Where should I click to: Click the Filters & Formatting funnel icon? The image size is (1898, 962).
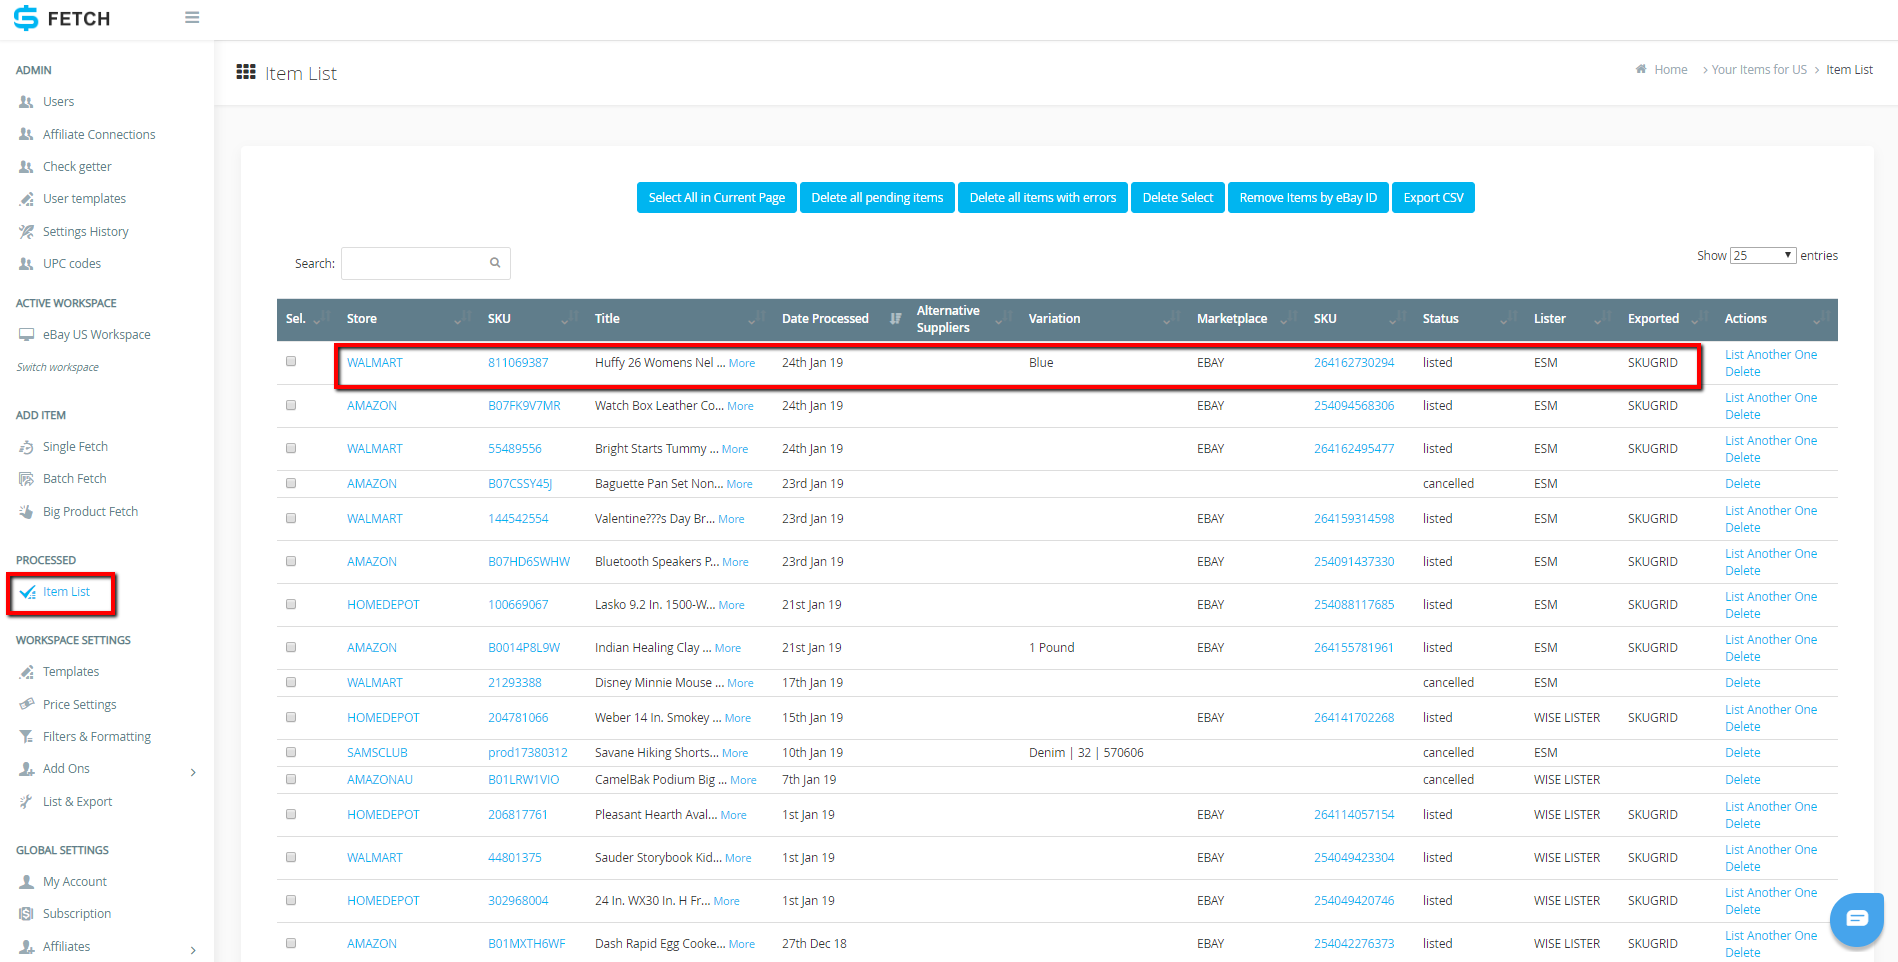[x=27, y=737]
